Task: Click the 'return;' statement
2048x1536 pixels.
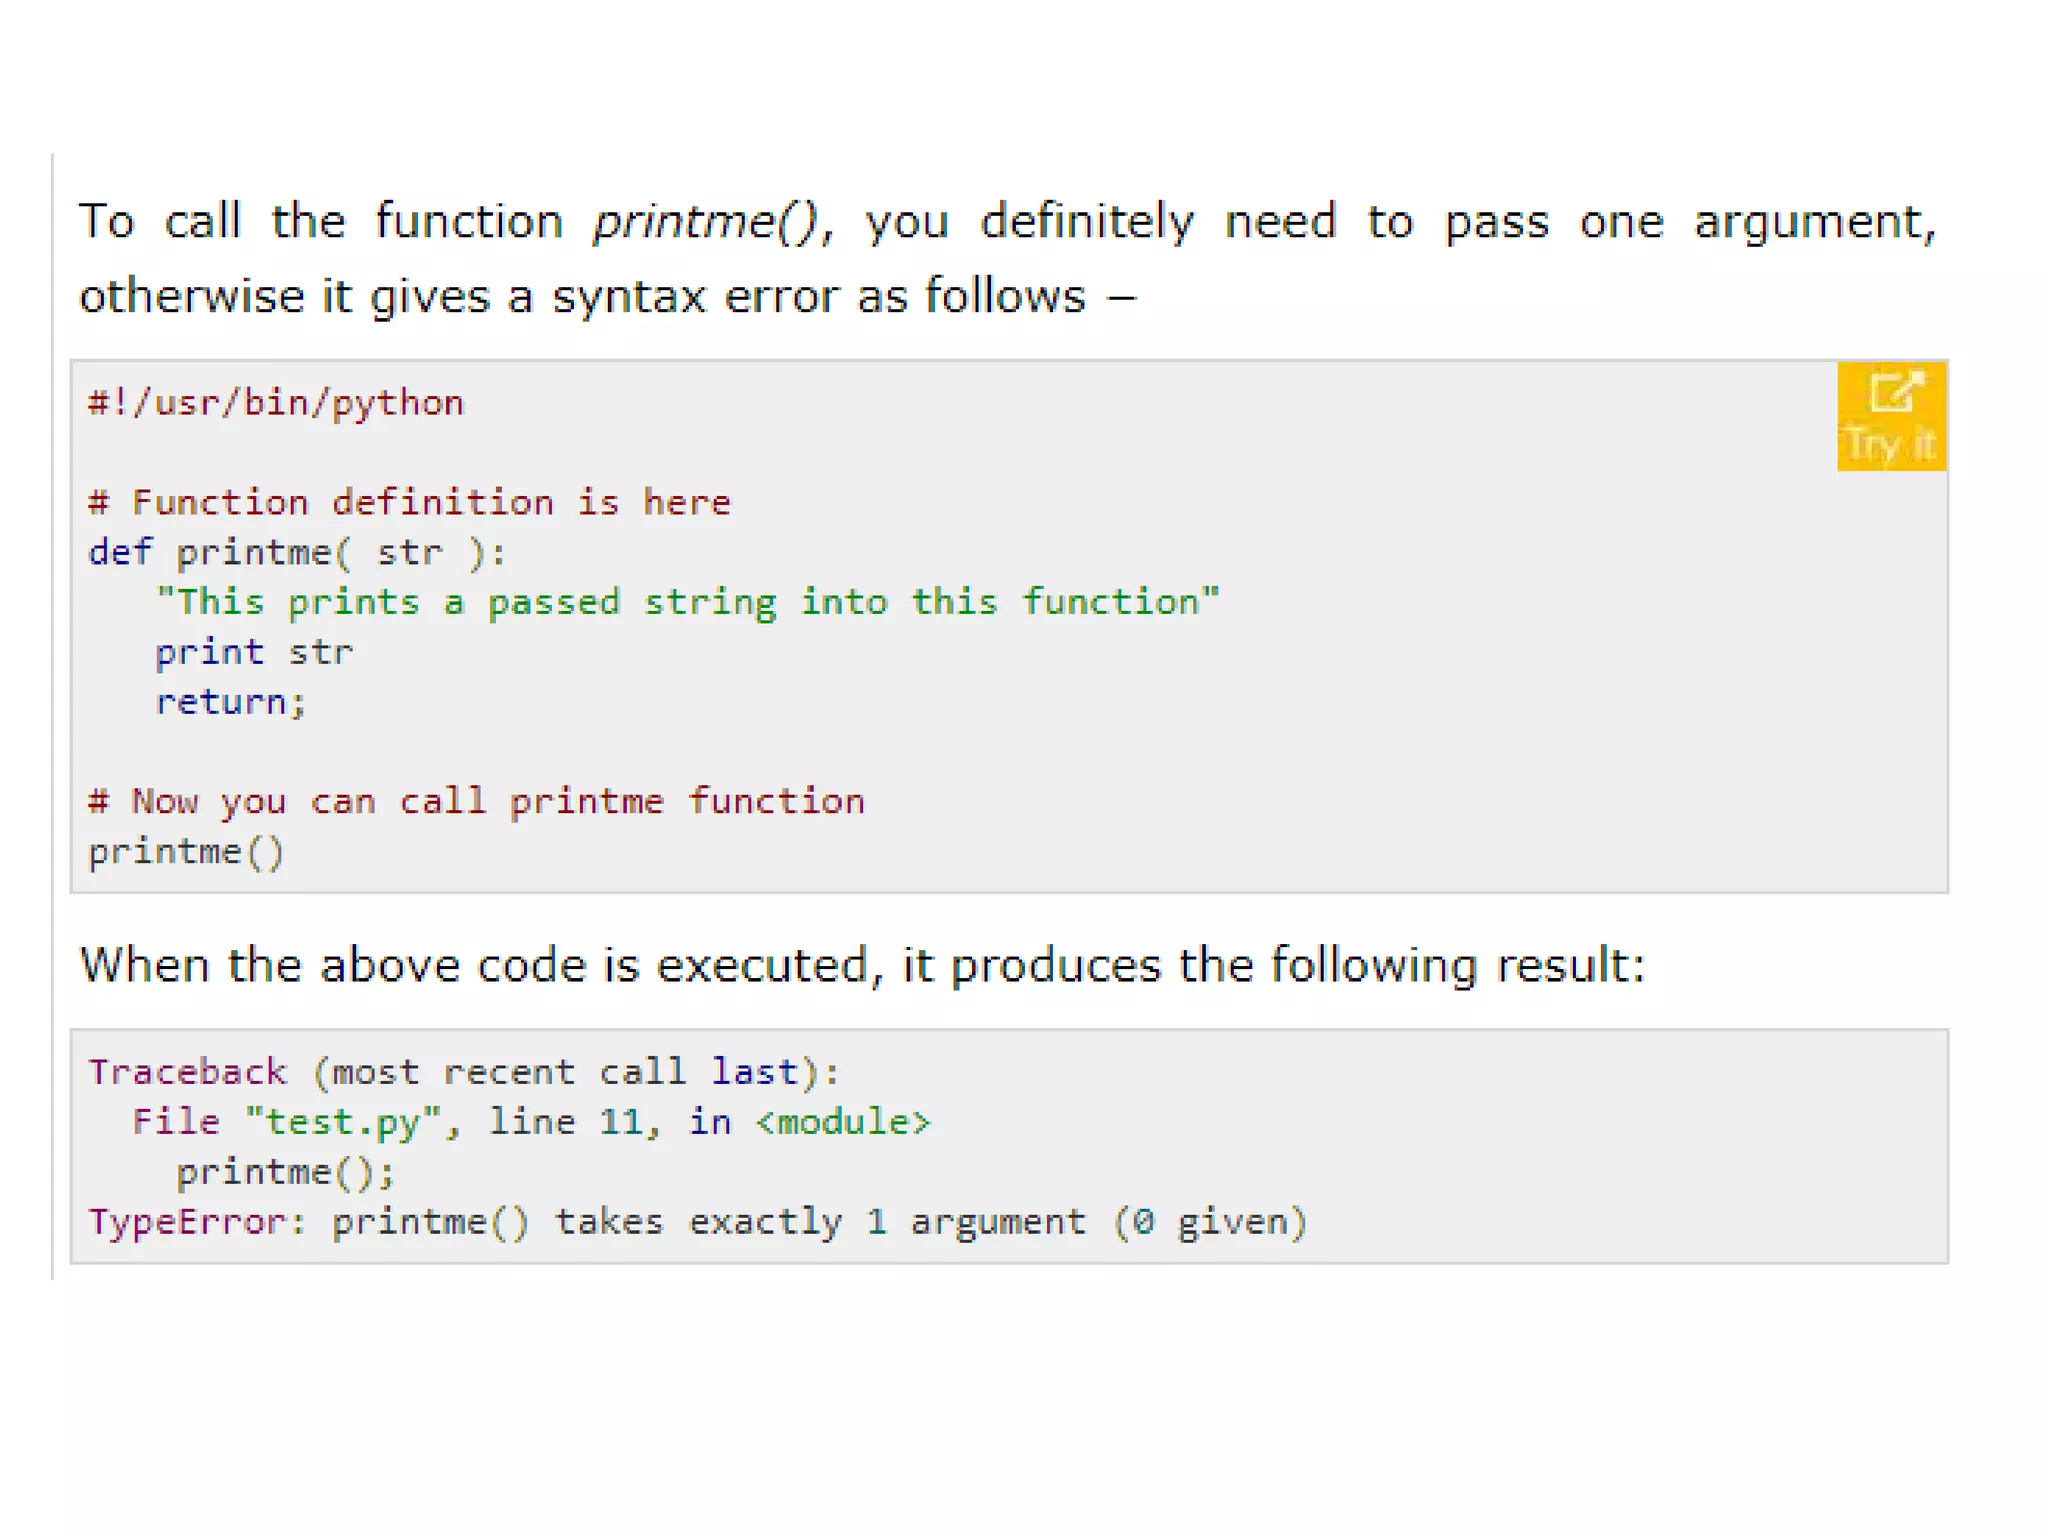Action: click(230, 702)
